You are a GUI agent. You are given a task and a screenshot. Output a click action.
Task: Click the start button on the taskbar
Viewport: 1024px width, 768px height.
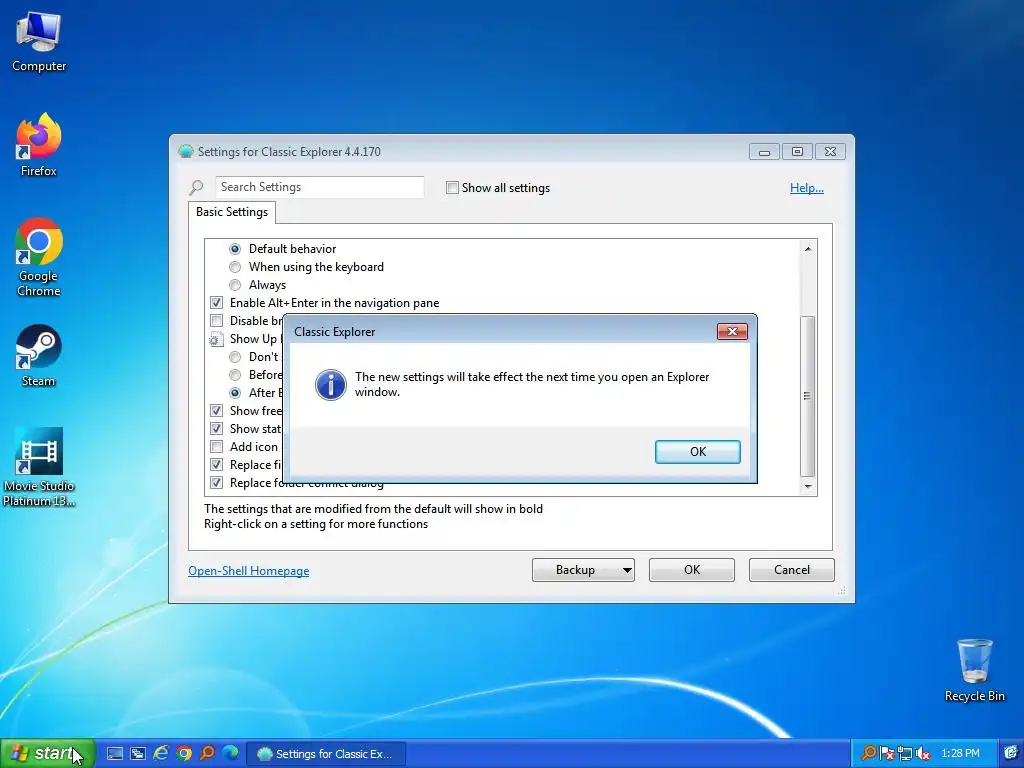click(48, 753)
